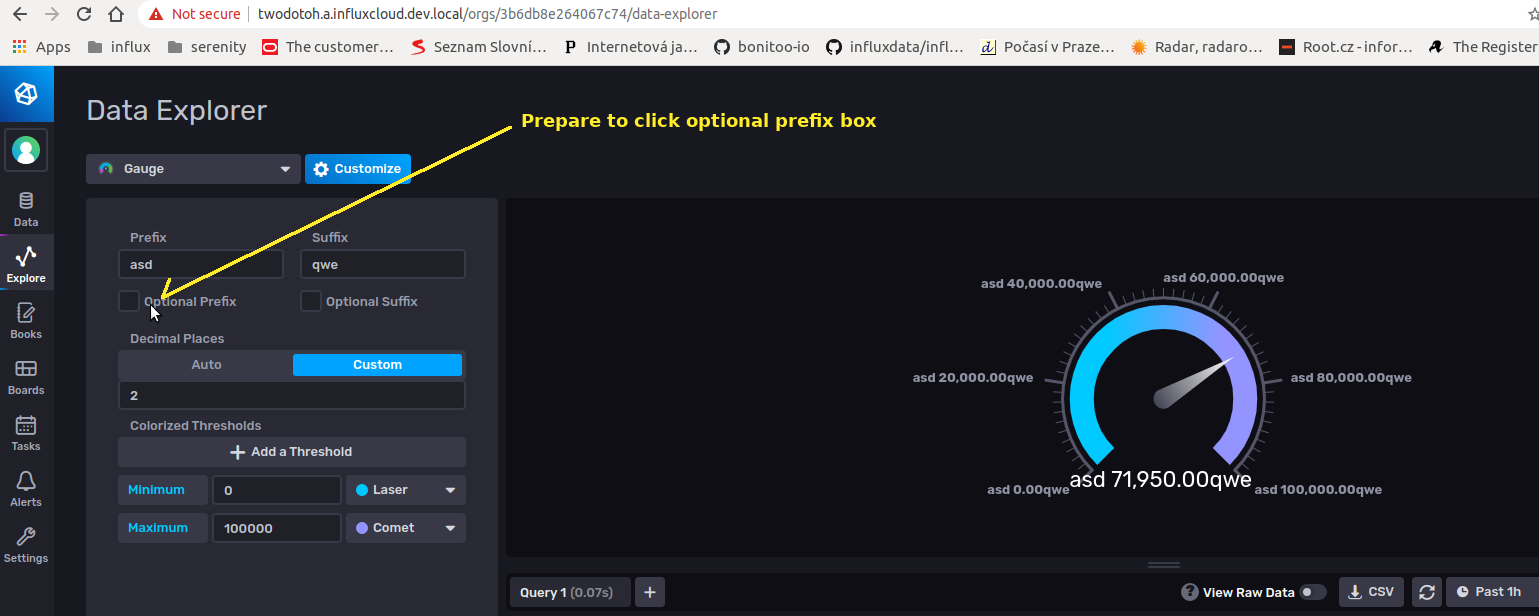Image resolution: width=1539 pixels, height=616 pixels.
Task: Open the Boards section
Action: pyautogui.click(x=26, y=376)
